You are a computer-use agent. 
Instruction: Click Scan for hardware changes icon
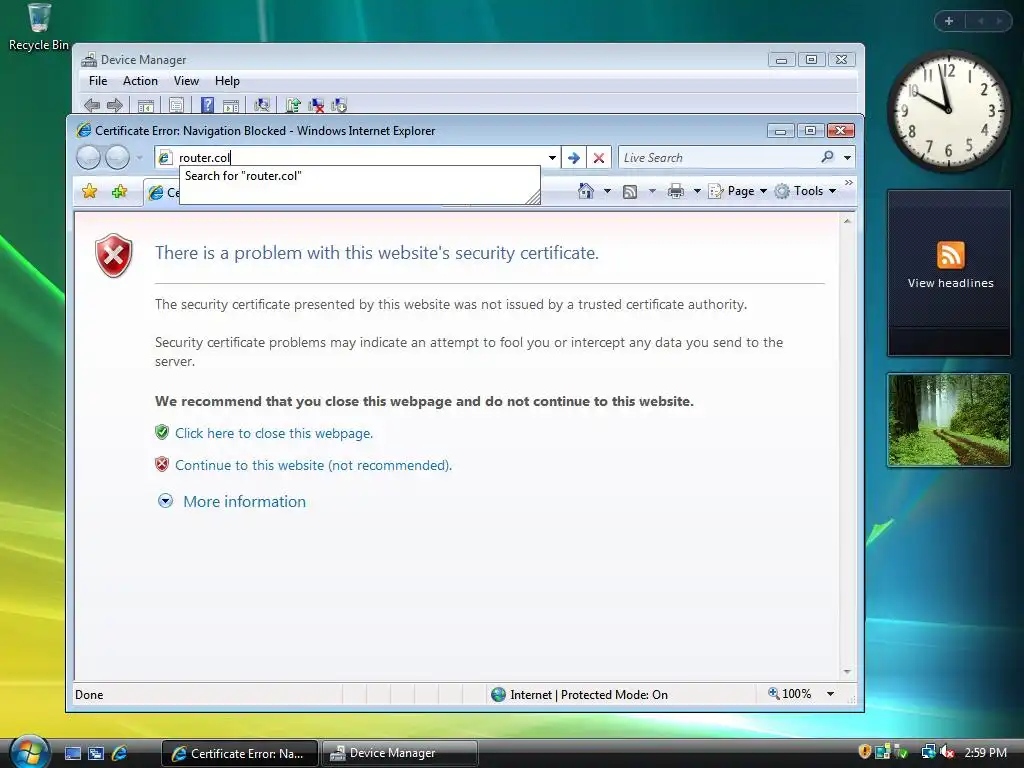262,105
